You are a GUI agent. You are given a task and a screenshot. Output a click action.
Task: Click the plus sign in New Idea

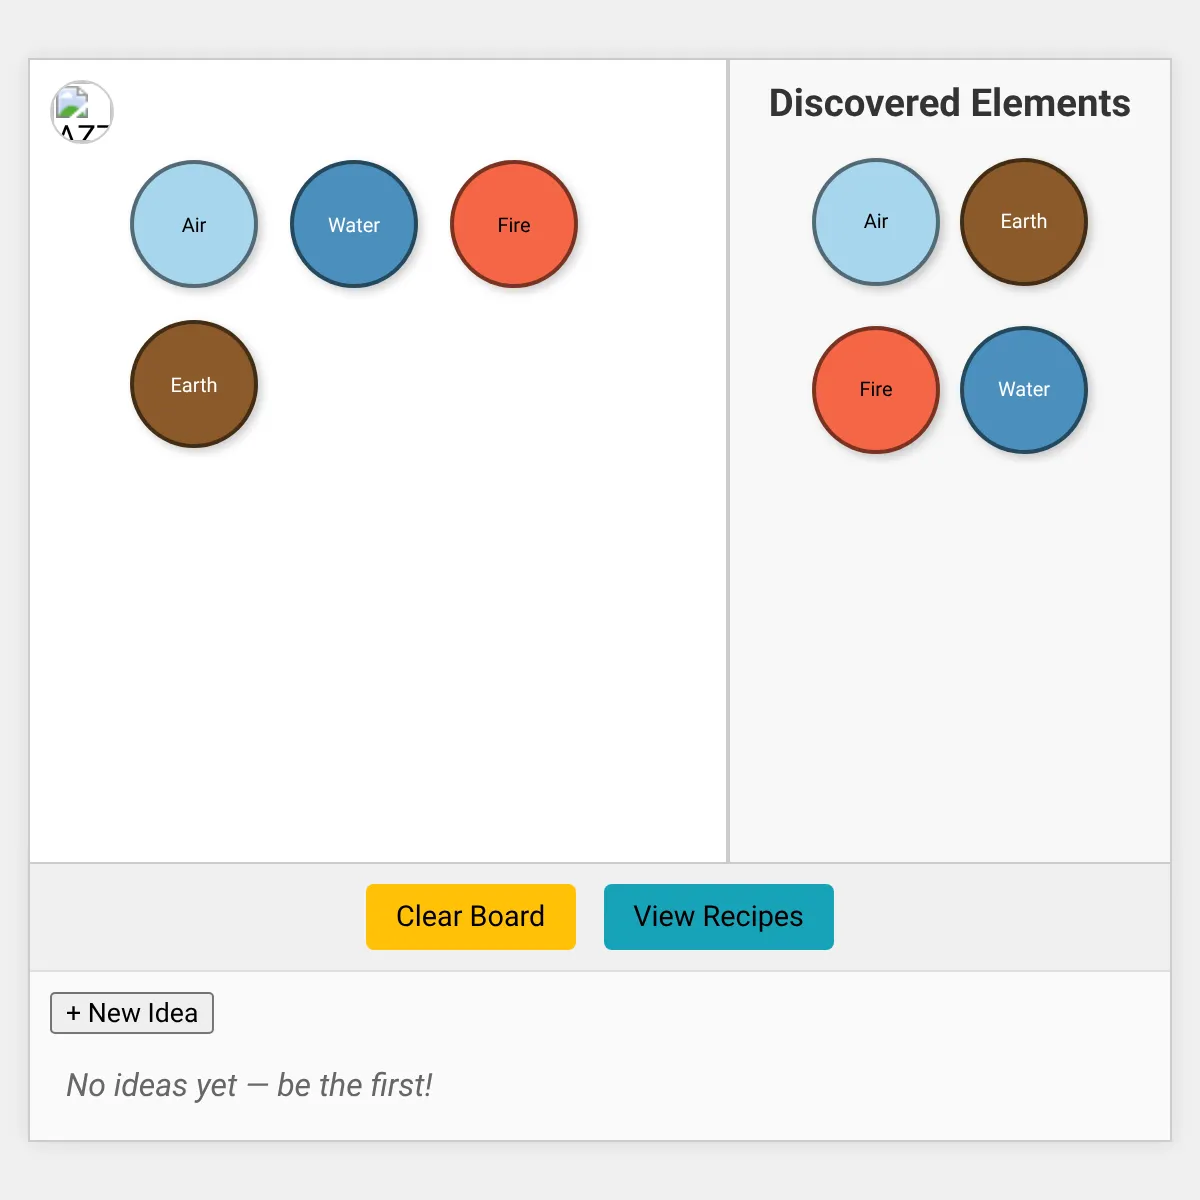(x=73, y=1013)
